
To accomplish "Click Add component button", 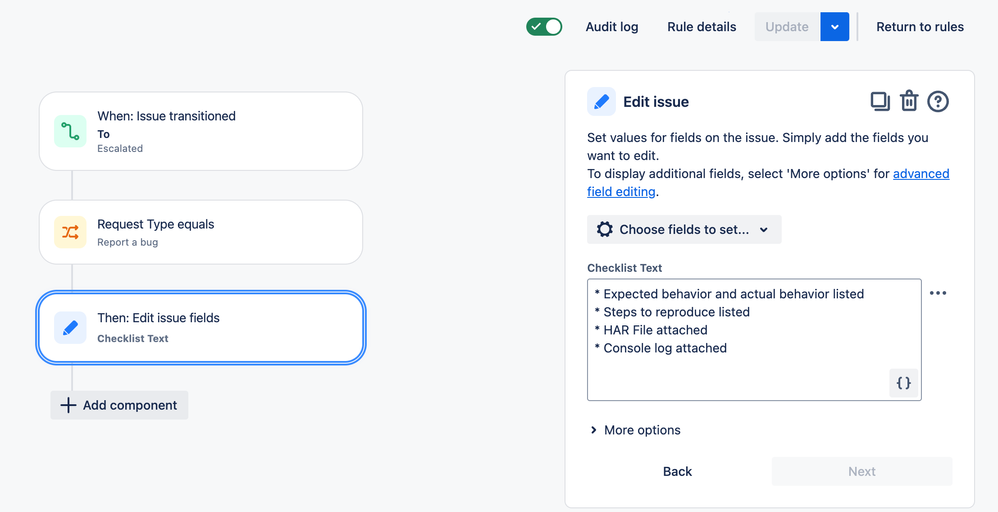I will pyautogui.click(x=119, y=405).
